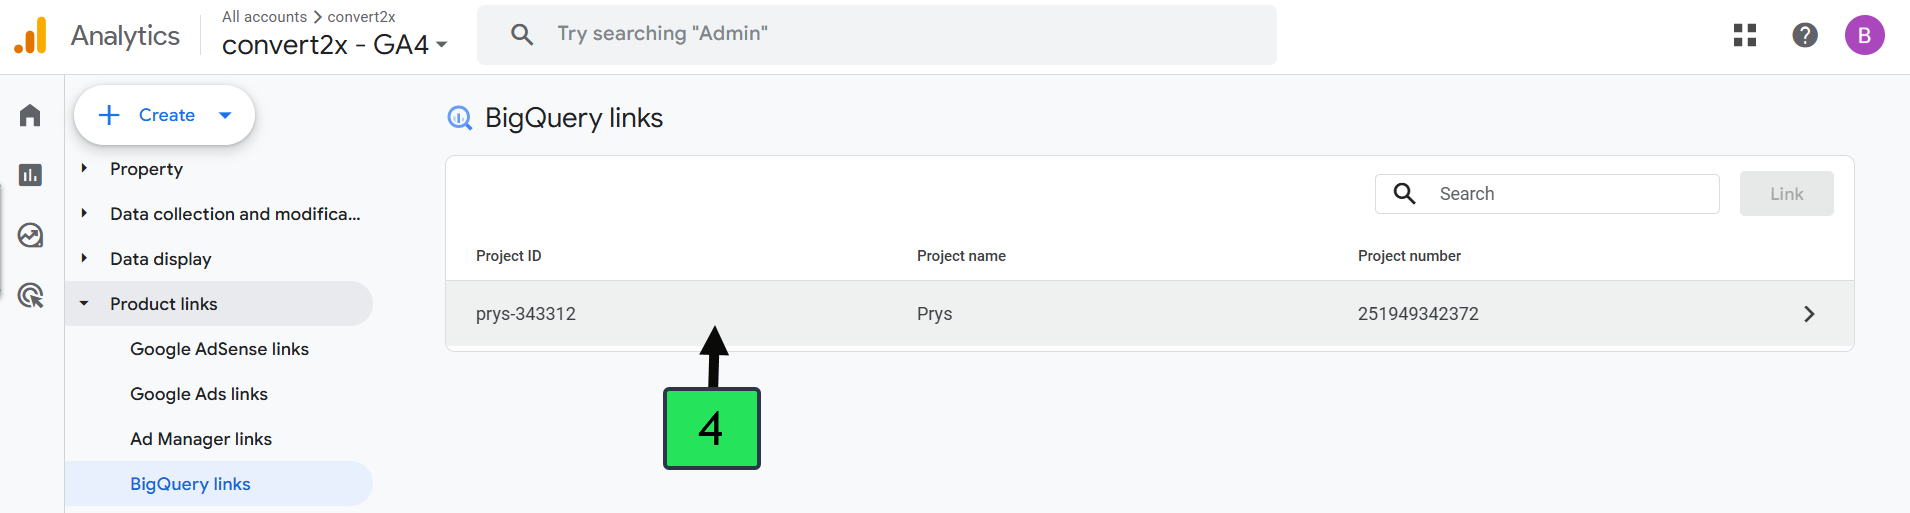Open the Google apps grid icon
Image resolution: width=1910 pixels, height=513 pixels.
pyautogui.click(x=1745, y=35)
